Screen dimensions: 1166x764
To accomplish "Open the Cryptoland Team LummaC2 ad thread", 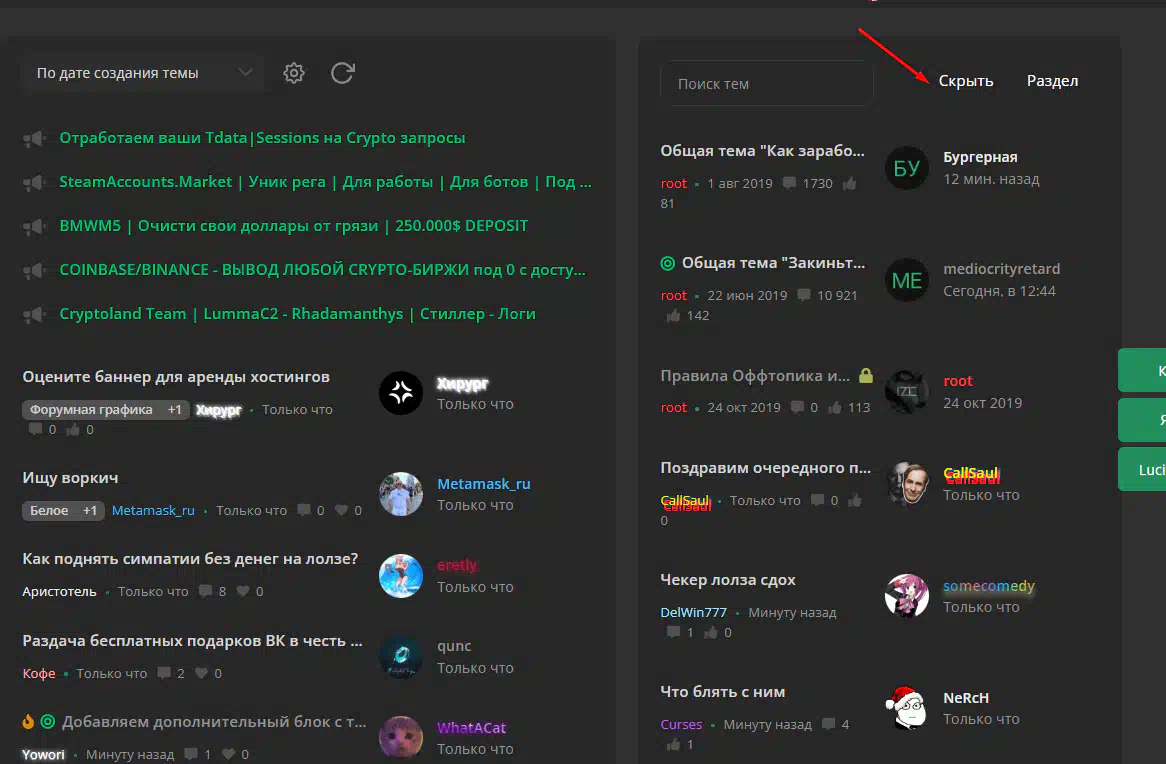I will 297,314.
